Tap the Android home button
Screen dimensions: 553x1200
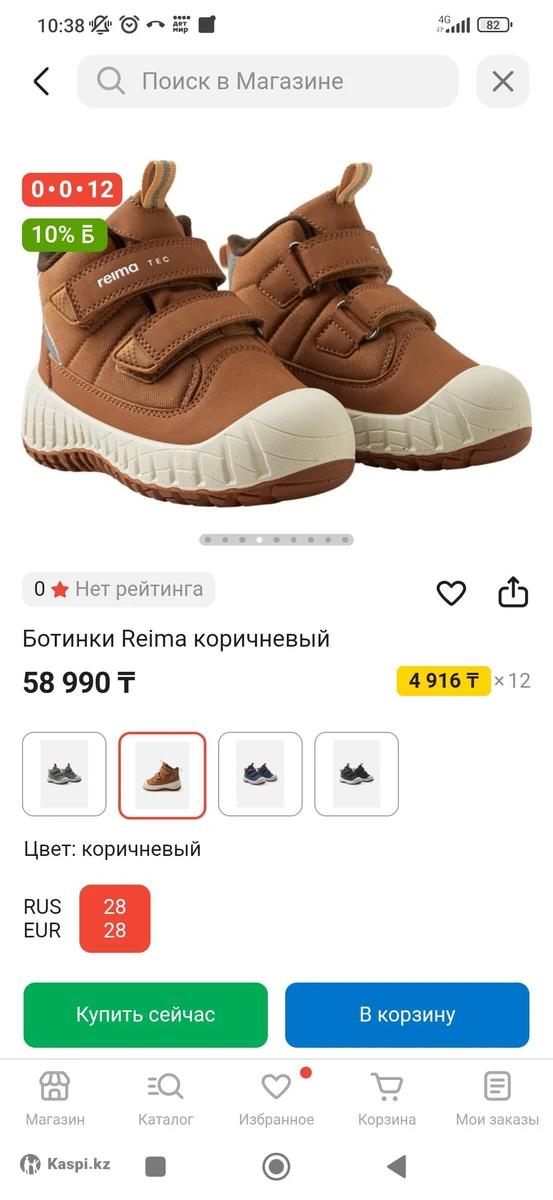[276, 1166]
